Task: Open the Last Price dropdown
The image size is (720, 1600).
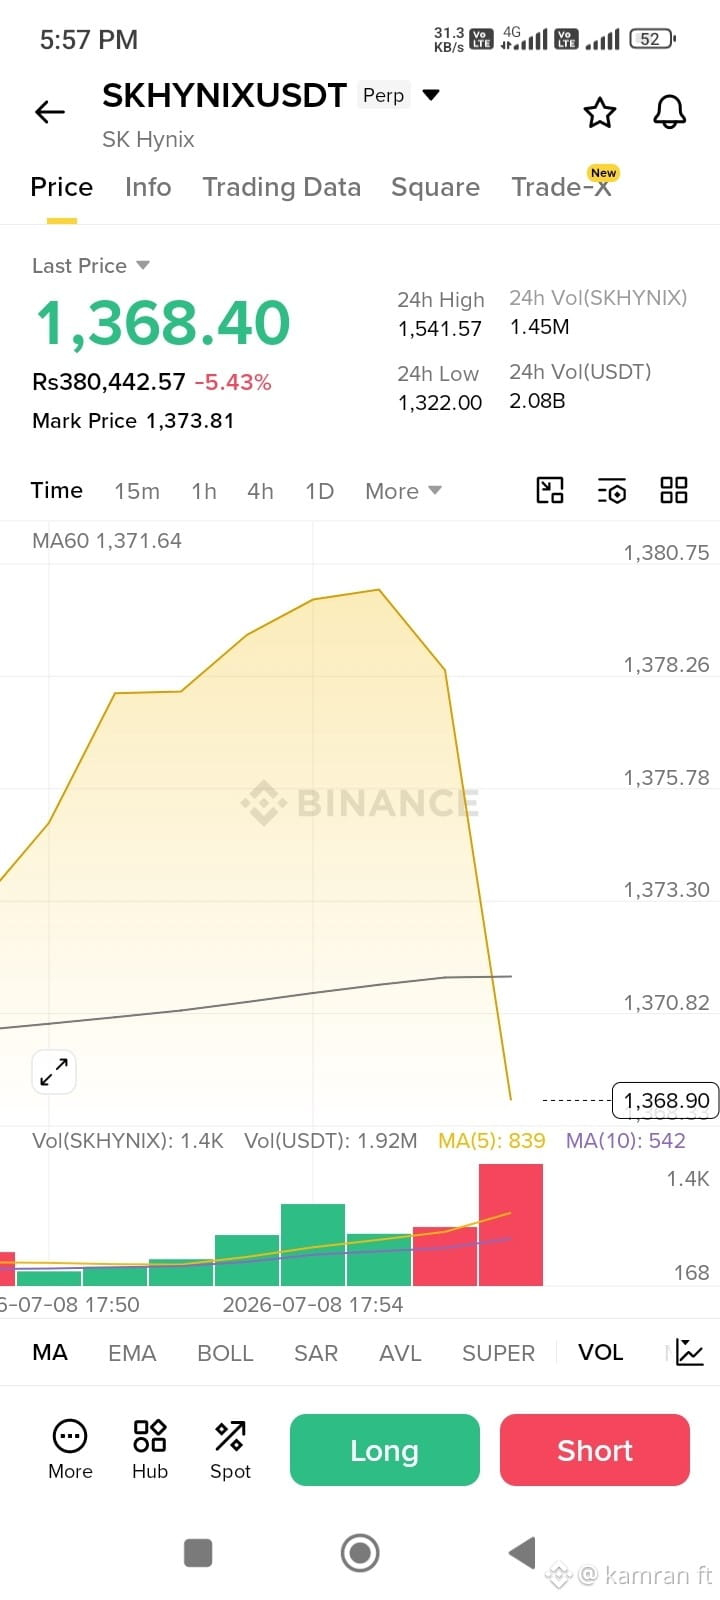Action: click(91, 265)
